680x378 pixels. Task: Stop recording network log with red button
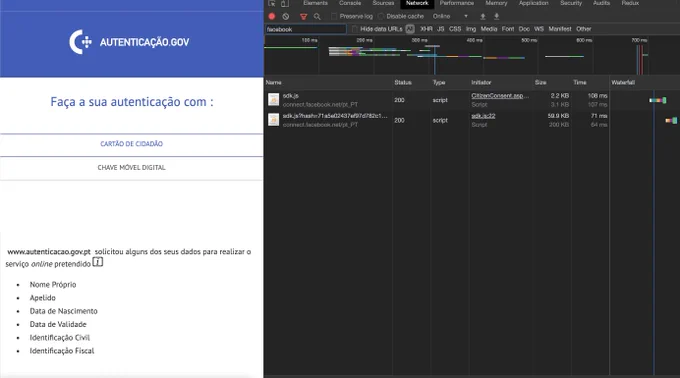pos(272,16)
